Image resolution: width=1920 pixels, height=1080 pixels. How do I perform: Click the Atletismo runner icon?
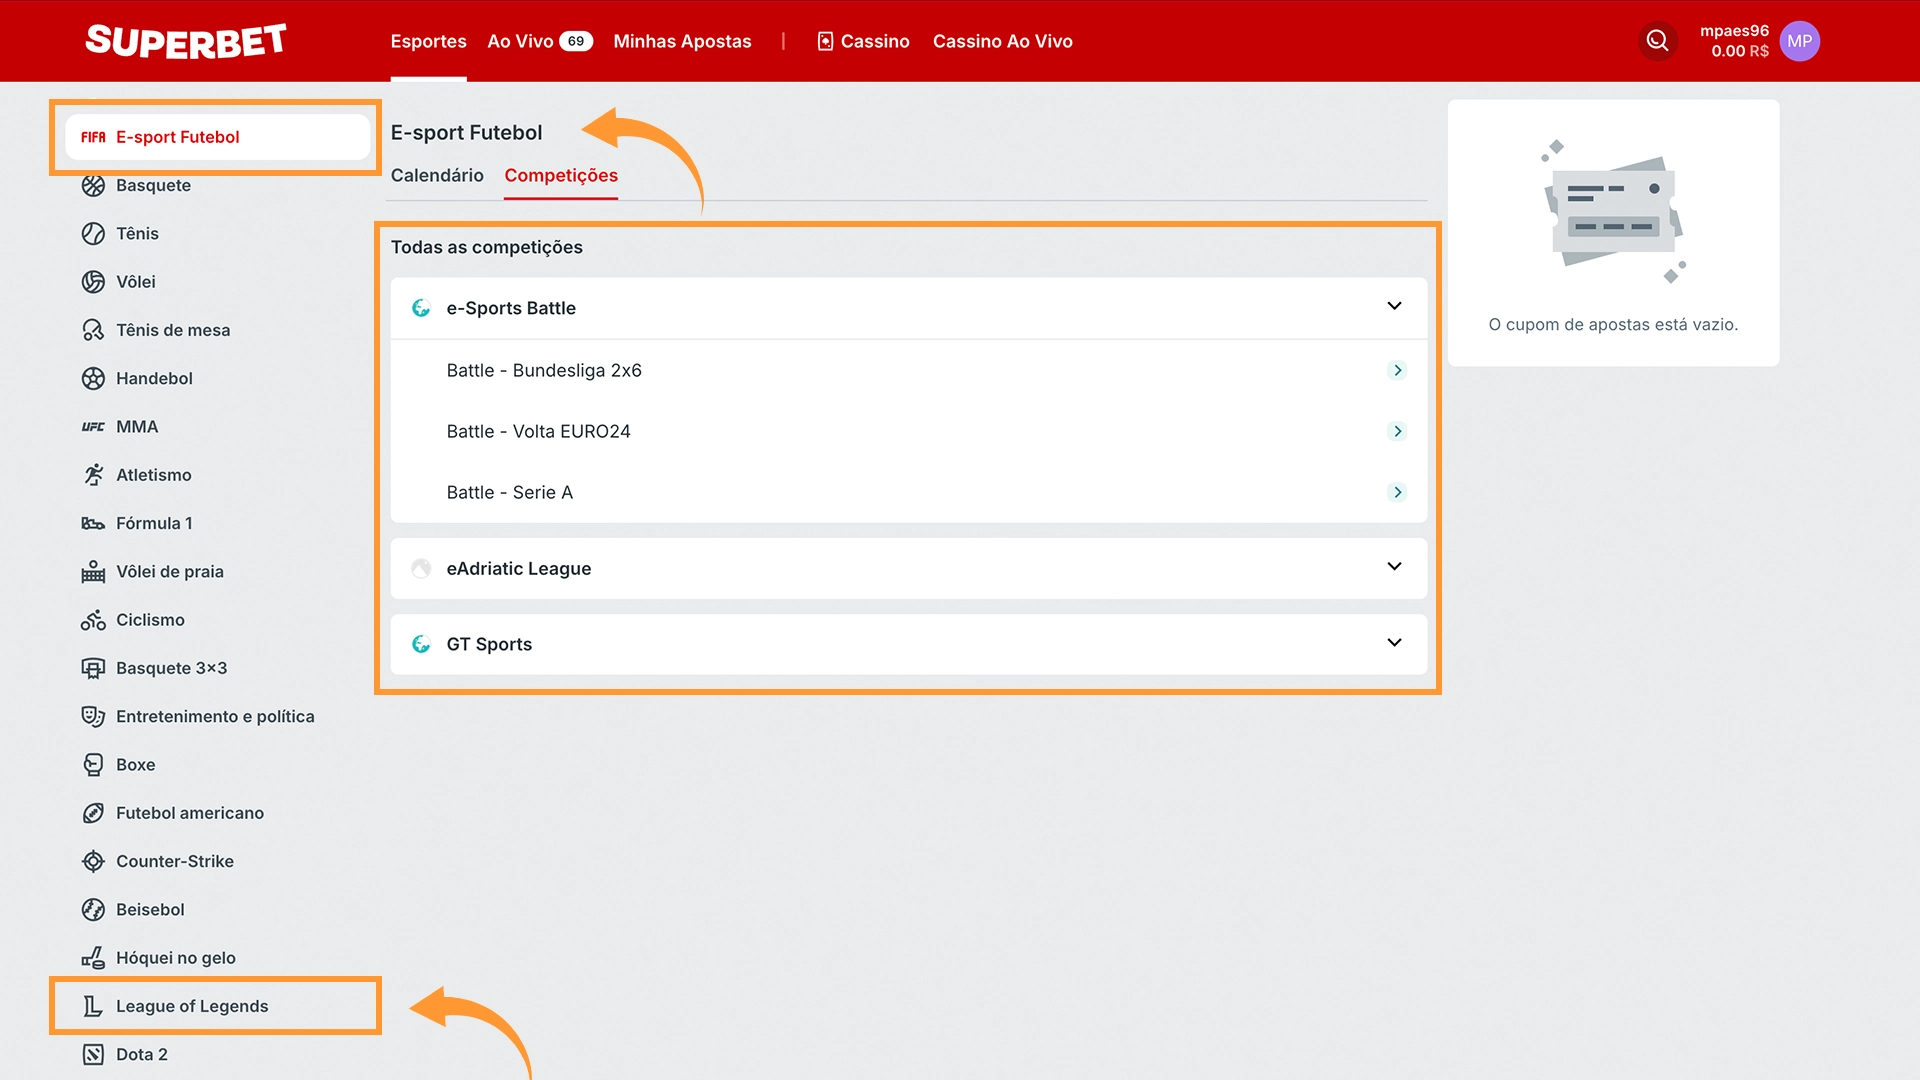[x=93, y=475]
